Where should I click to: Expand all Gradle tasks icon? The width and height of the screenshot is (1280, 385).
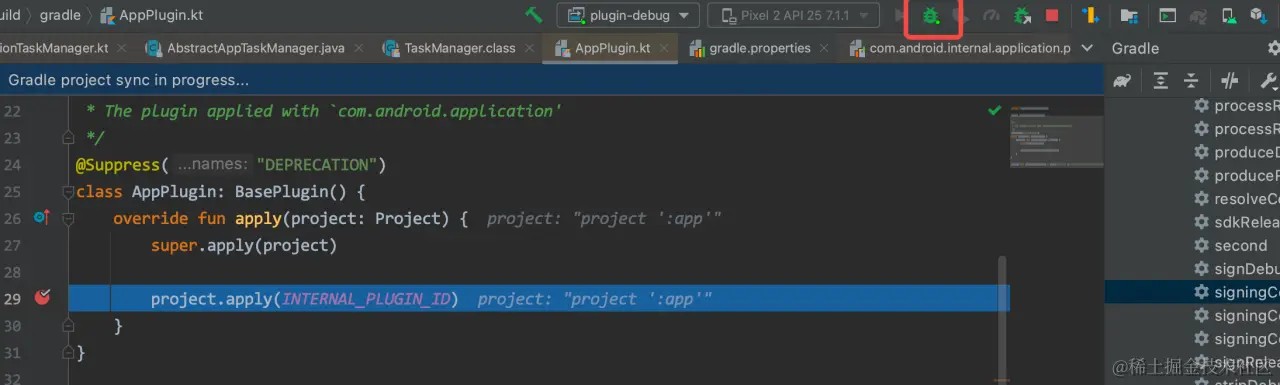pos(1160,81)
